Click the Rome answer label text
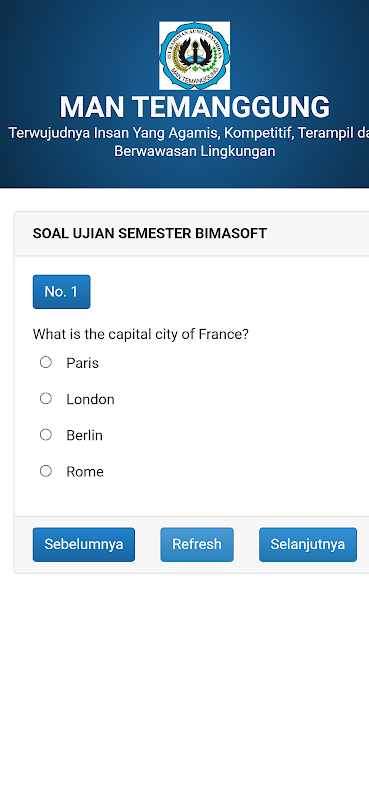369x800 pixels. point(85,472)
